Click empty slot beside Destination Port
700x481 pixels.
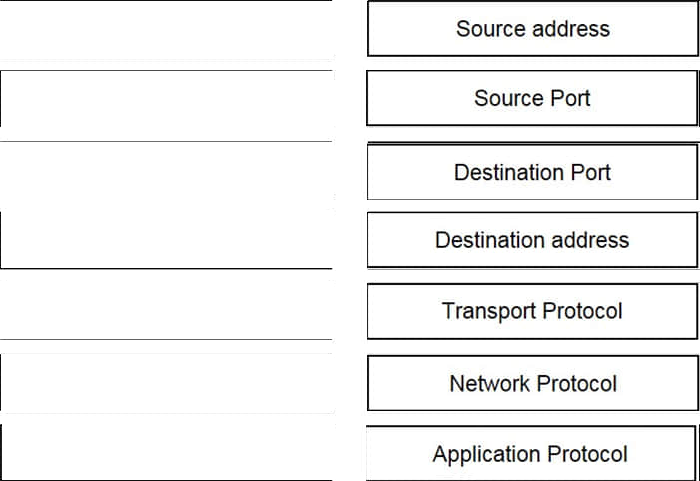[166, 170]
